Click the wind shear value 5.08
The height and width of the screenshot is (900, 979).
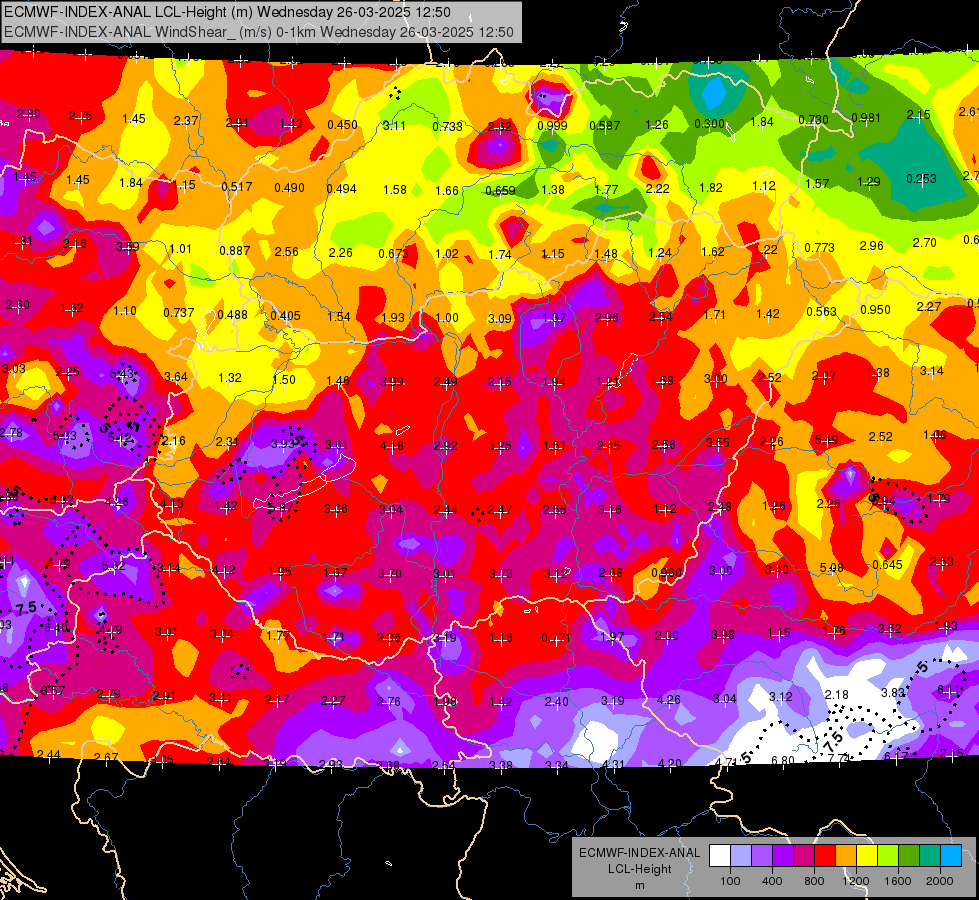click(832, 568)
